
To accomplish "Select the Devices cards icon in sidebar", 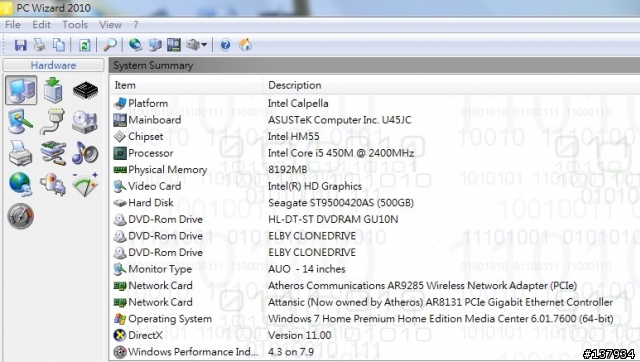I will click(x=53, y=153).
